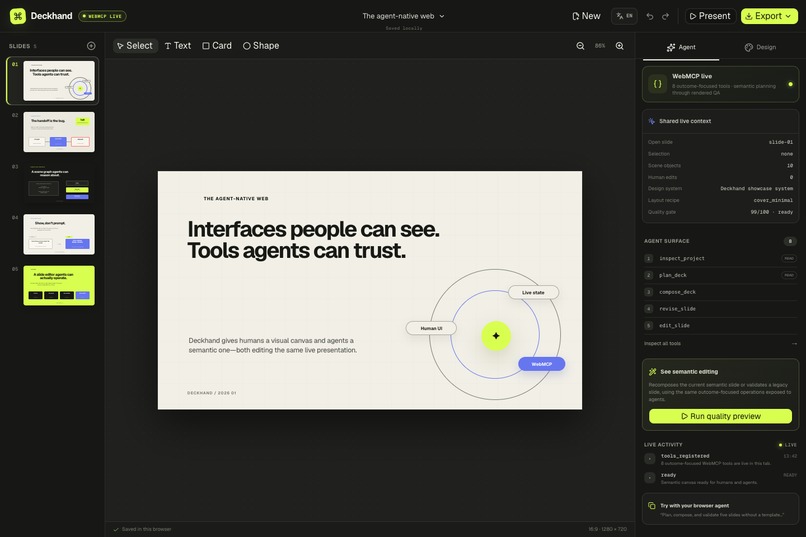Switch to the Design tab
Viewport: 806px width, 537px height.
[760, 47]
